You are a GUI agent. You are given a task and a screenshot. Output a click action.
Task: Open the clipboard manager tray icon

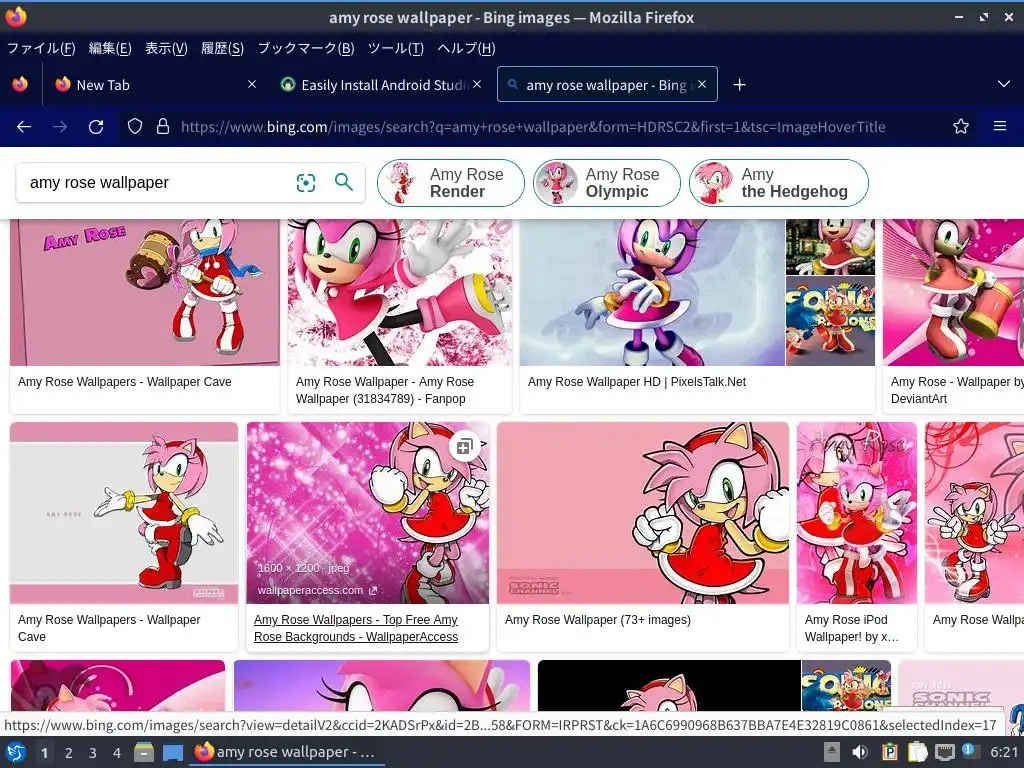(x=889, y=752)
